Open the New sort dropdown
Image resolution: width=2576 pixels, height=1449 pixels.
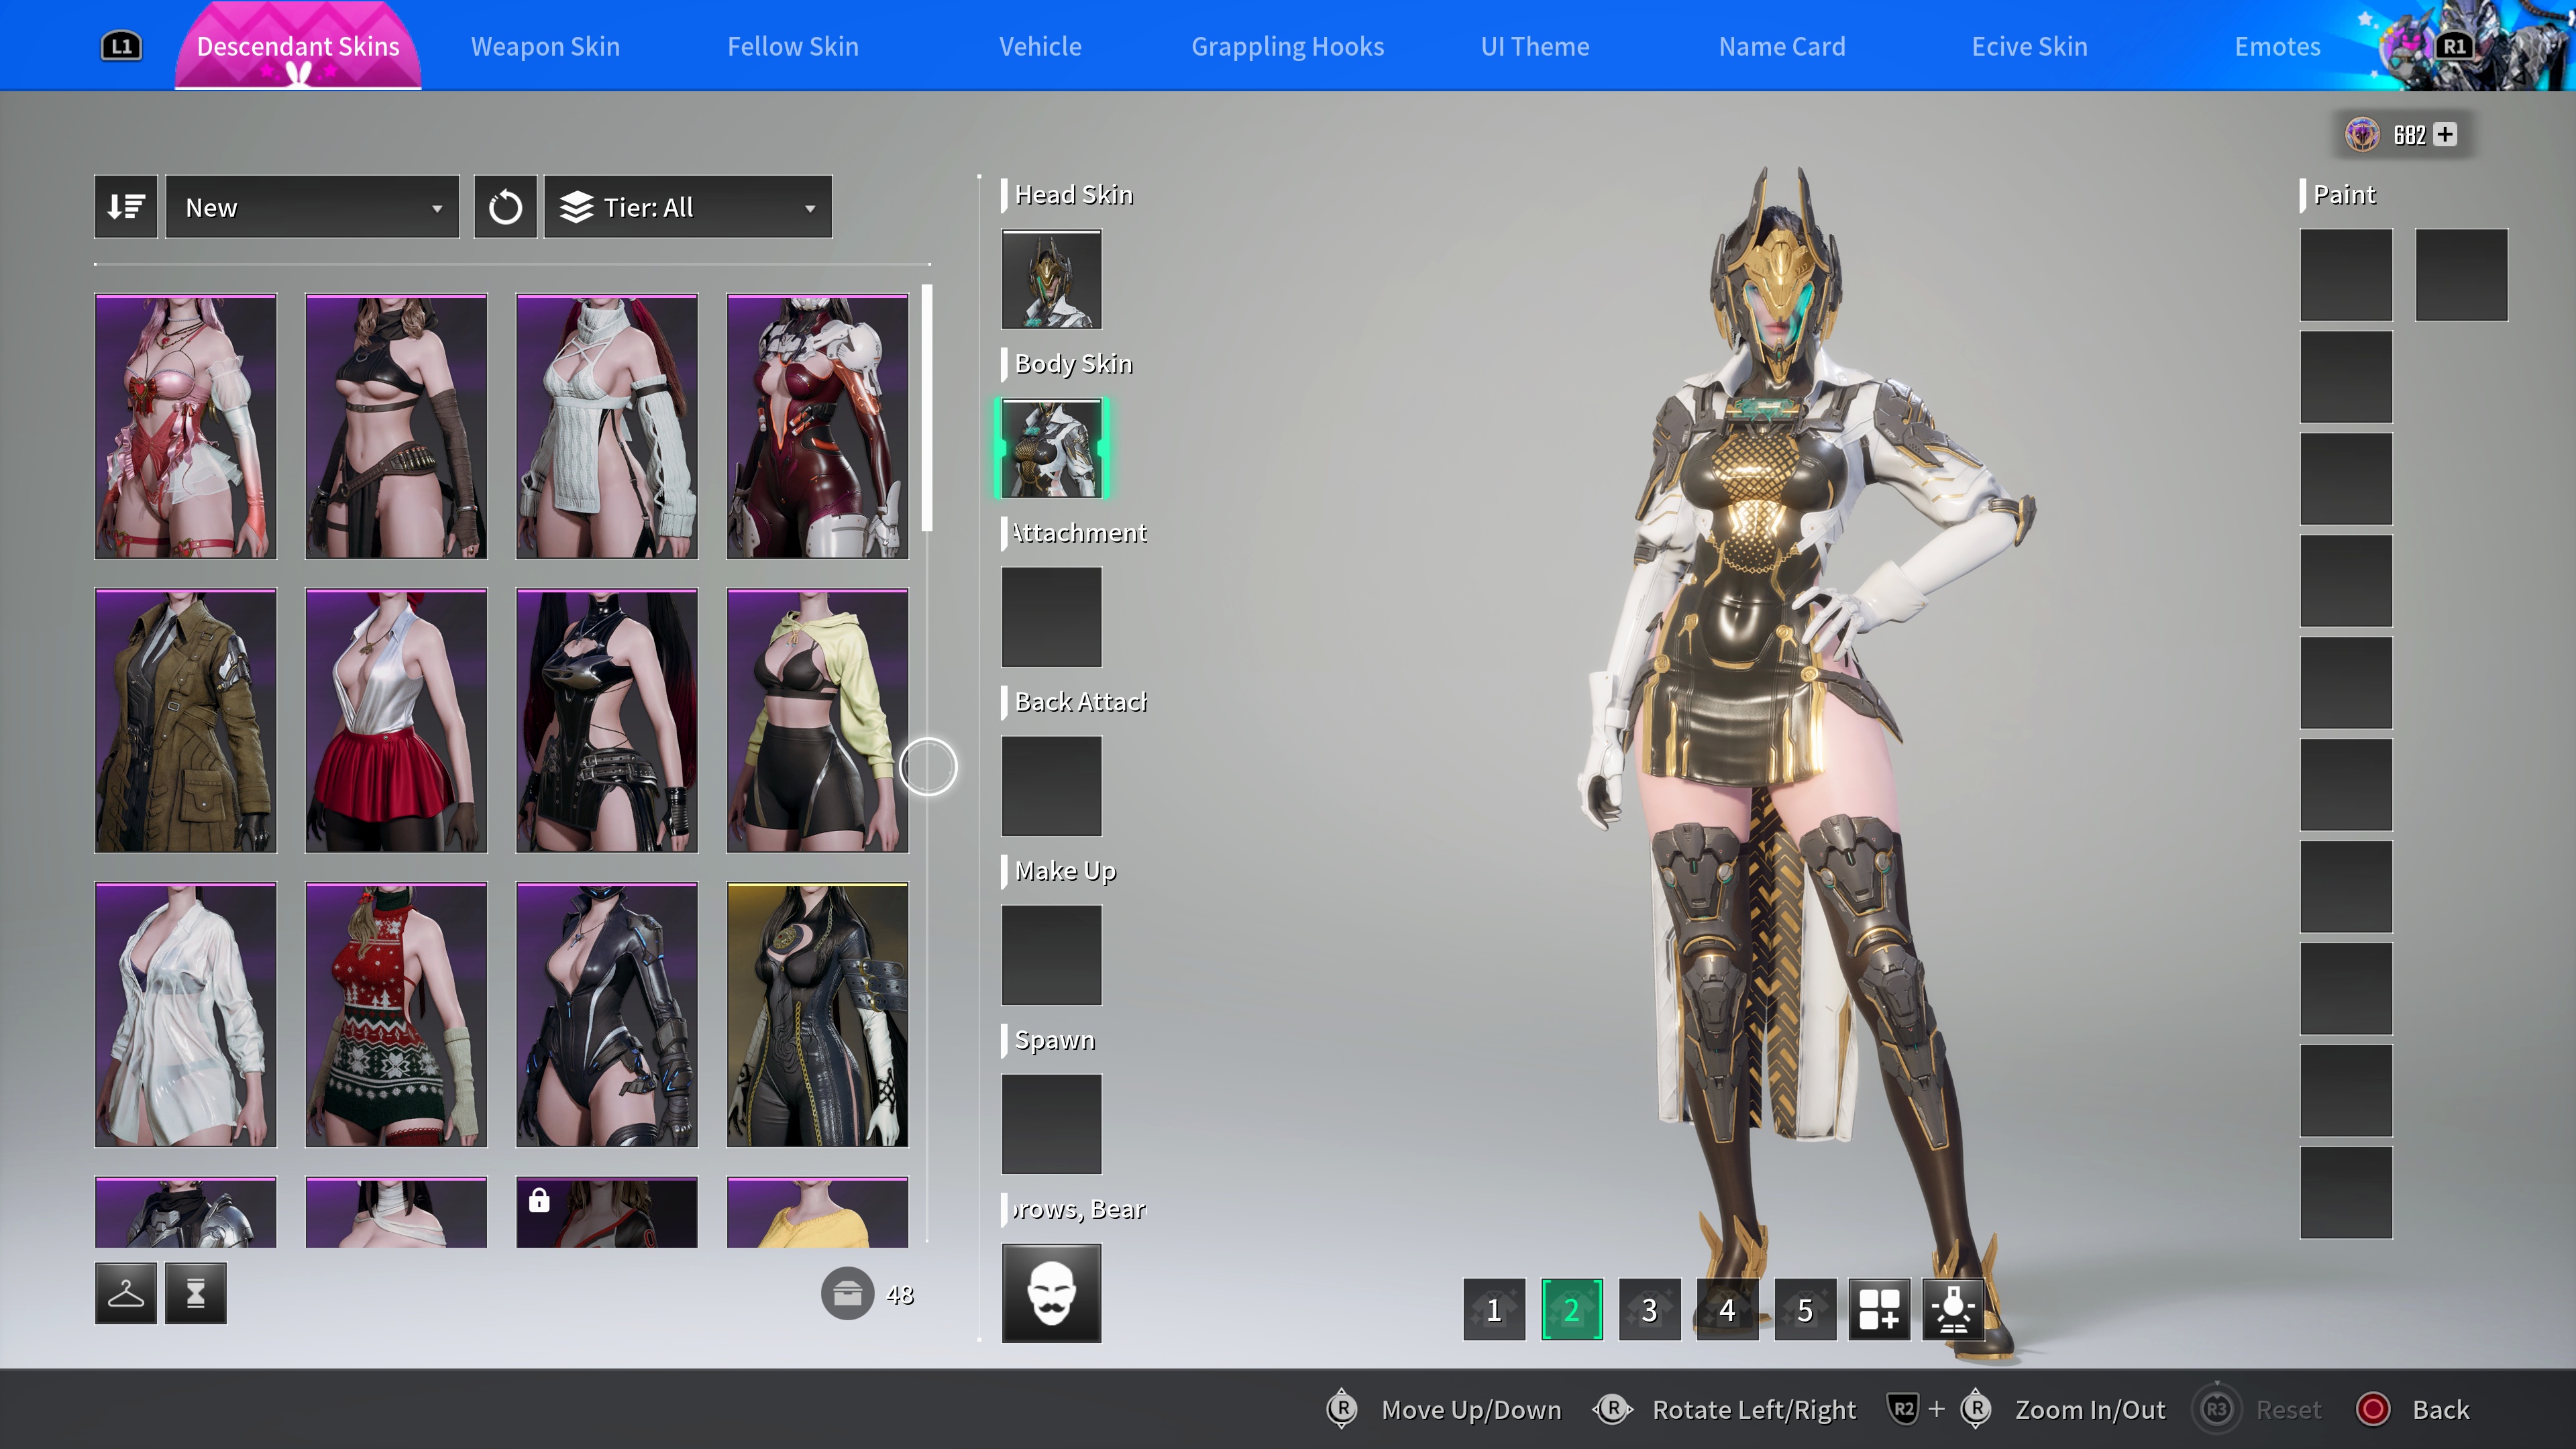tap(312, 207)
